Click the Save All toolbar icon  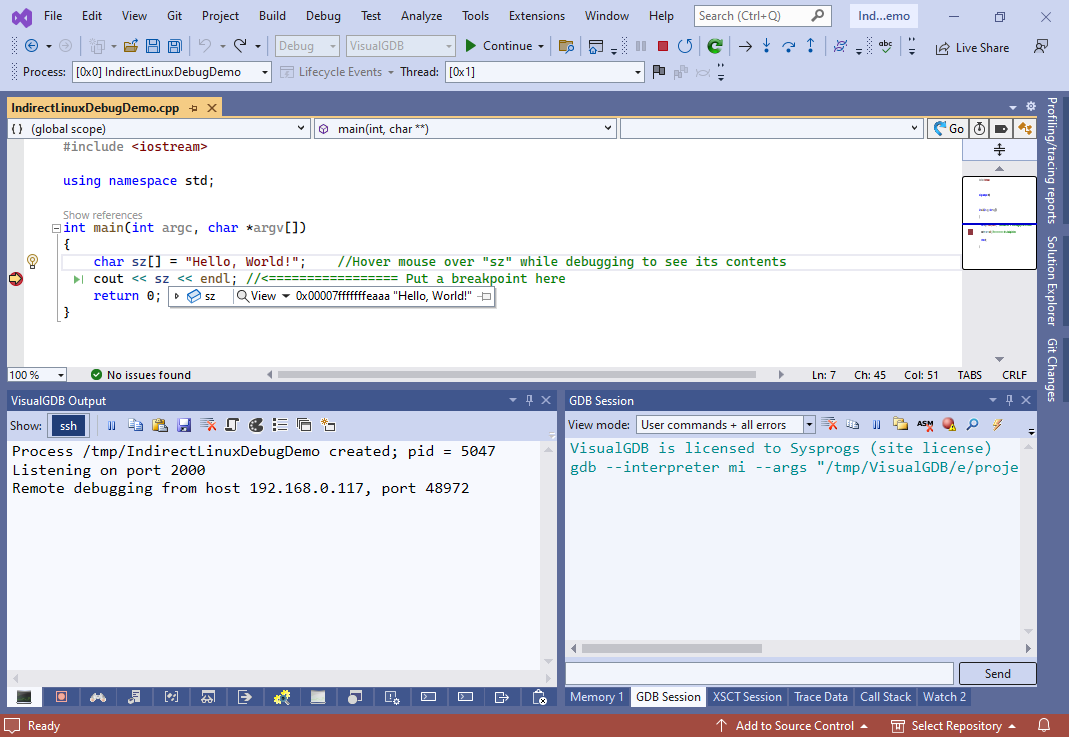click(174, 46)
